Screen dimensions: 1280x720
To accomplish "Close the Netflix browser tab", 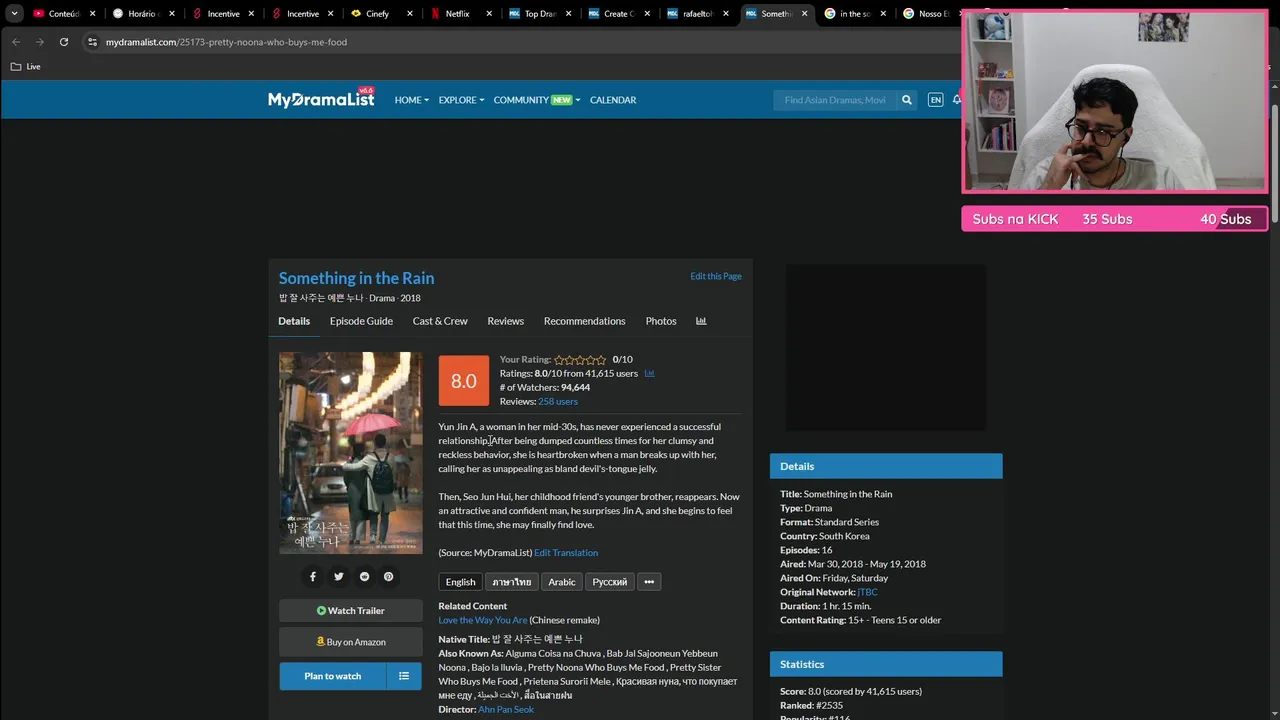I will point(490,14).
